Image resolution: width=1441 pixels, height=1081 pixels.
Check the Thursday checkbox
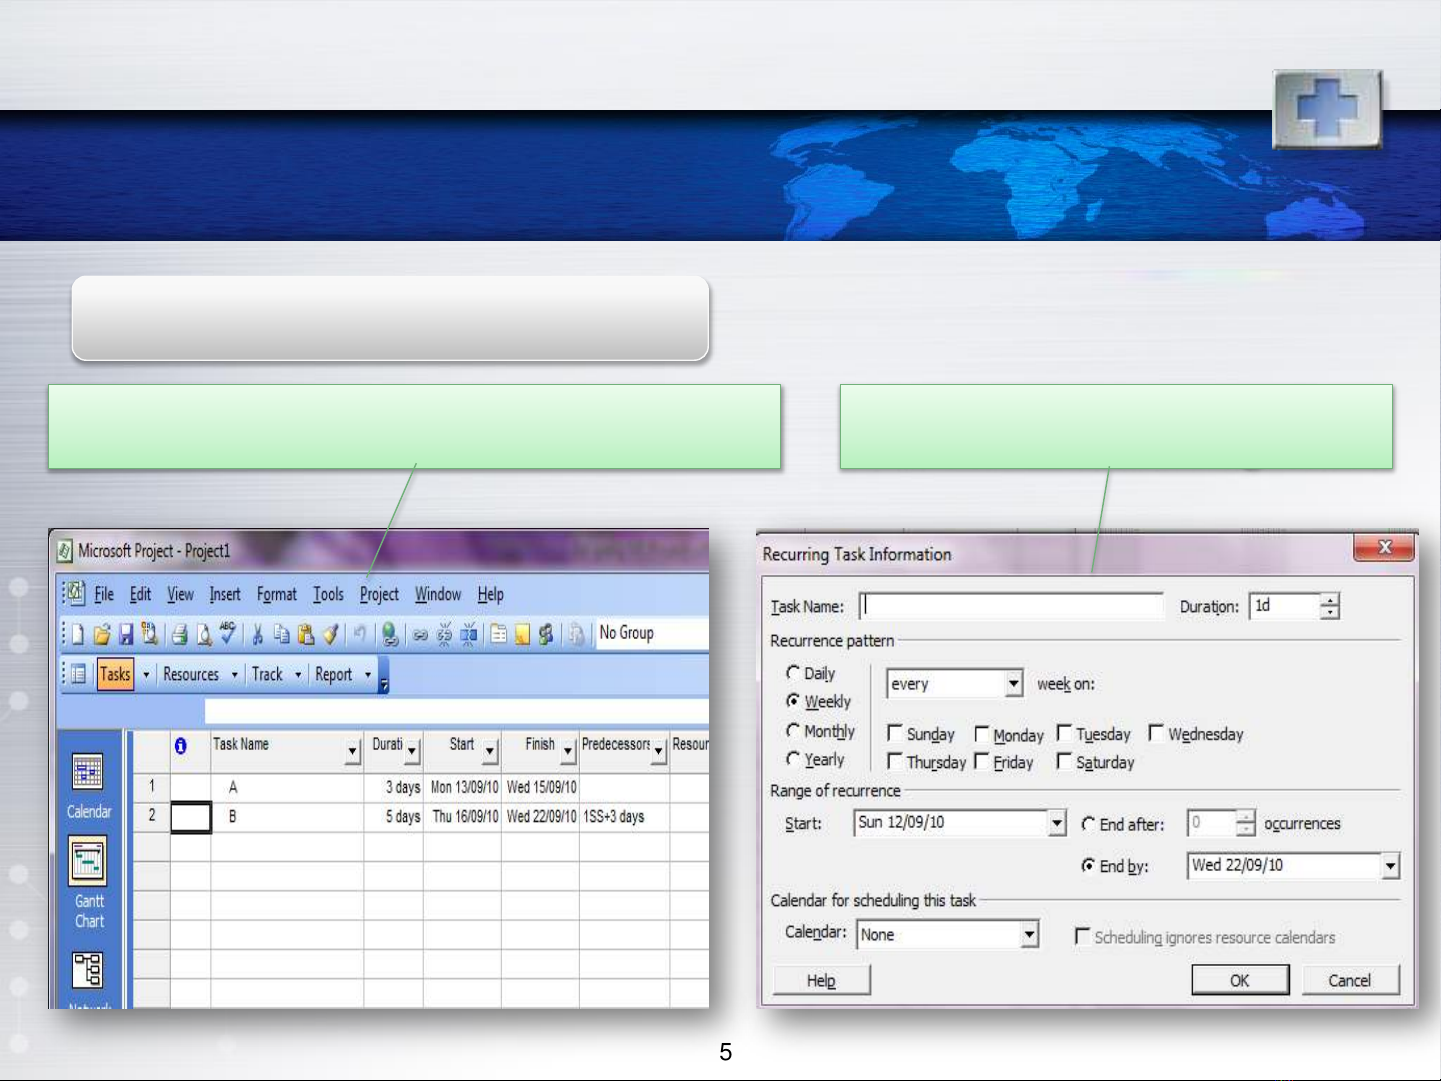point(895,761)
